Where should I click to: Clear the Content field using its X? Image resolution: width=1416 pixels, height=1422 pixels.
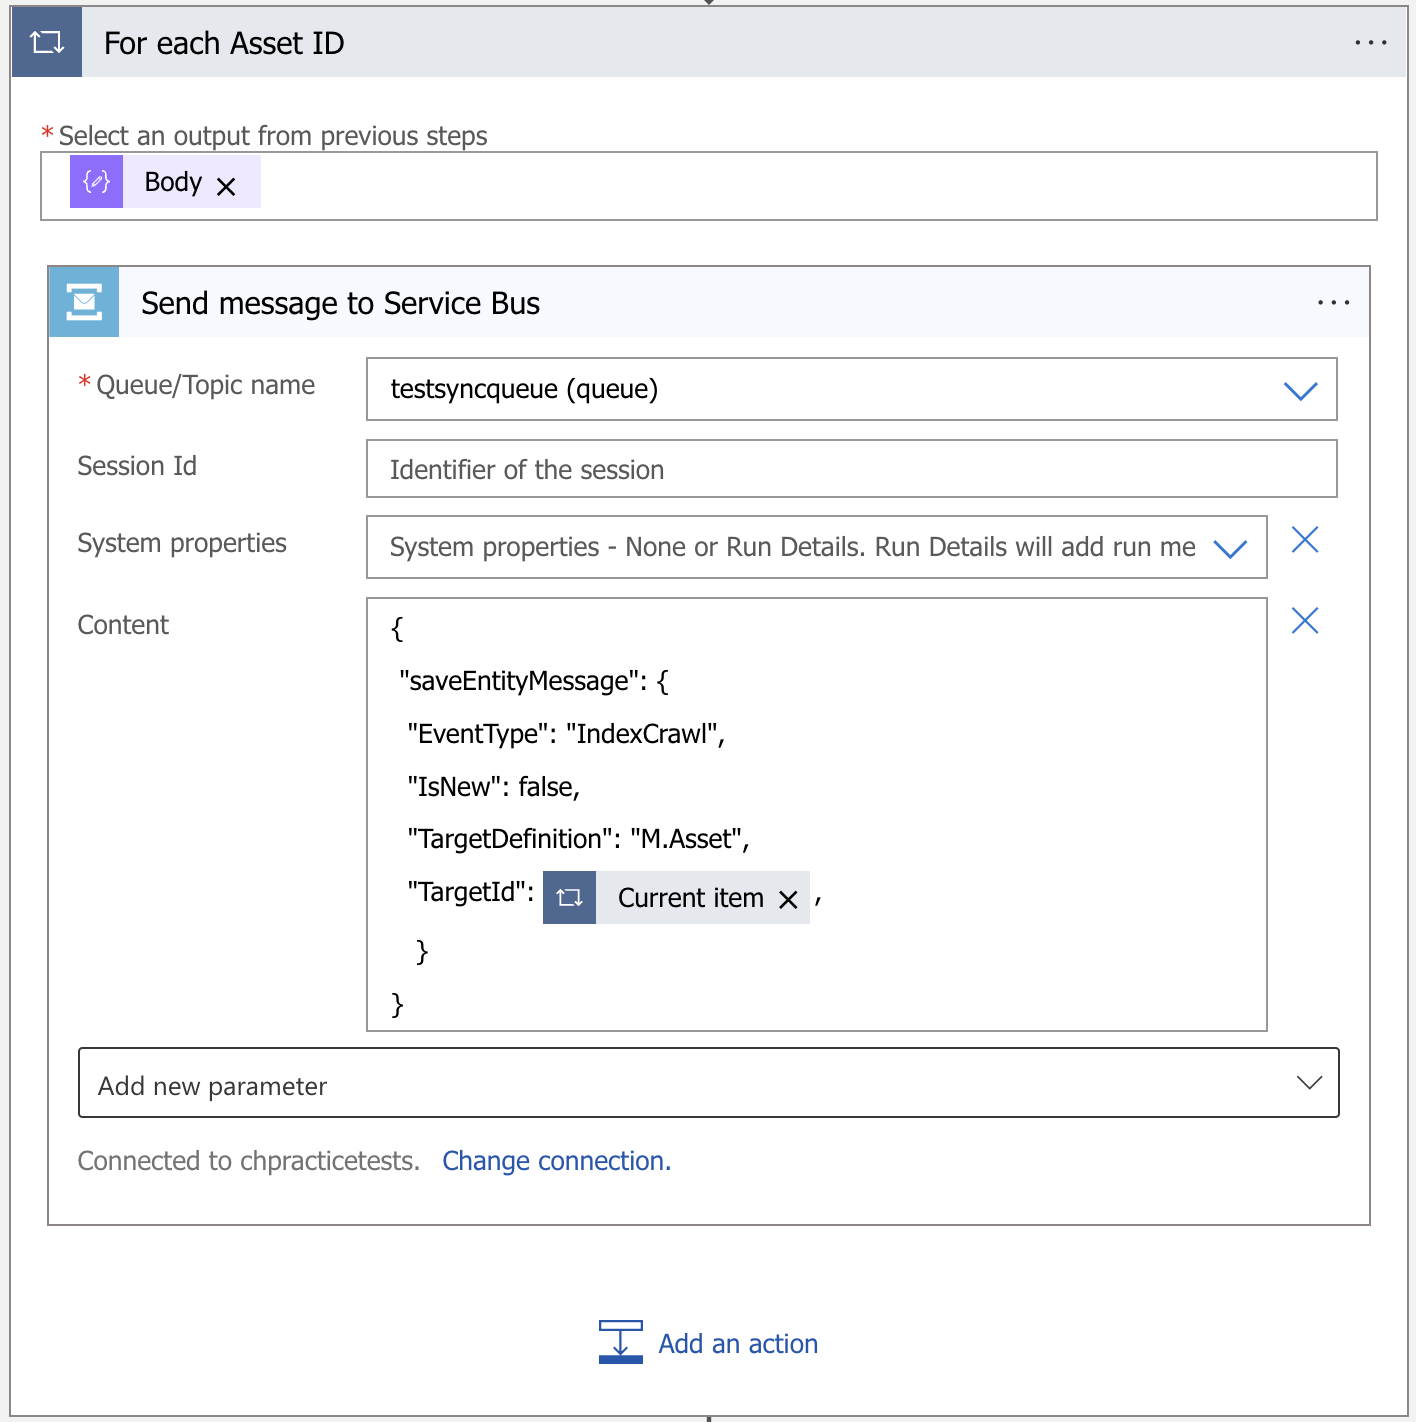pyautogui.click(x=1304, y=621)
